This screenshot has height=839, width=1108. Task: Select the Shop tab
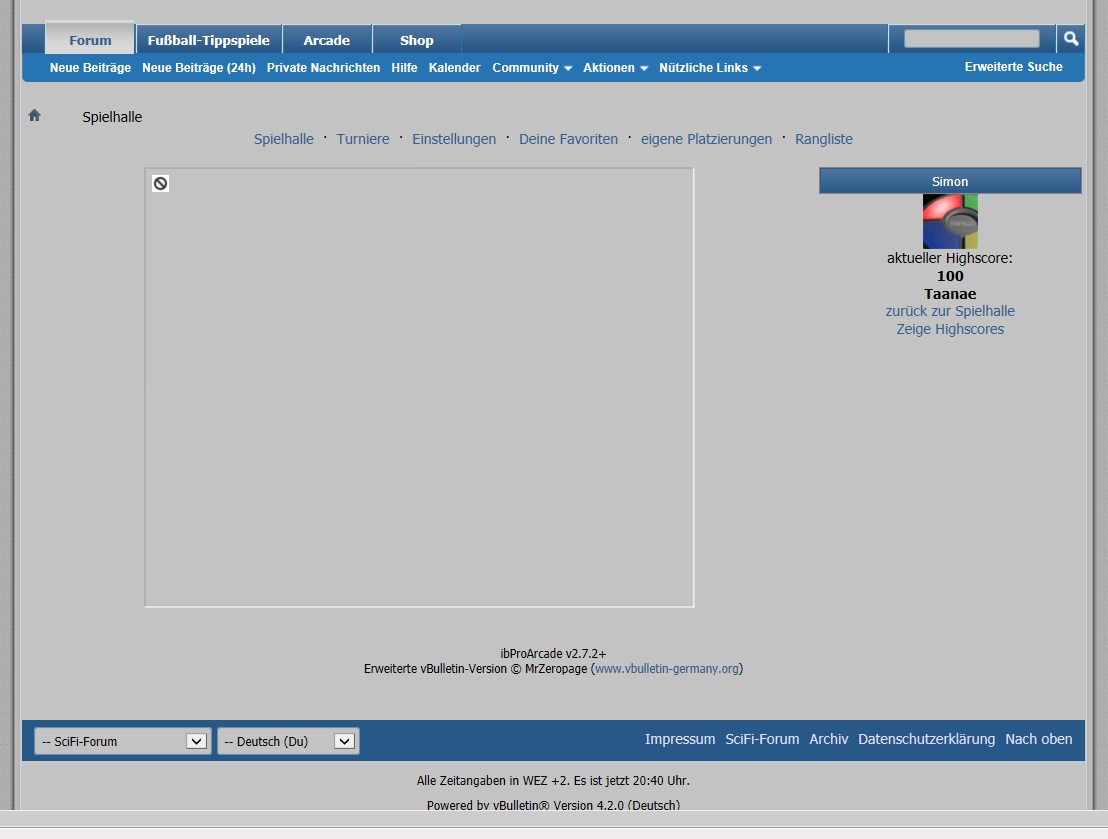tap(416, 40)
